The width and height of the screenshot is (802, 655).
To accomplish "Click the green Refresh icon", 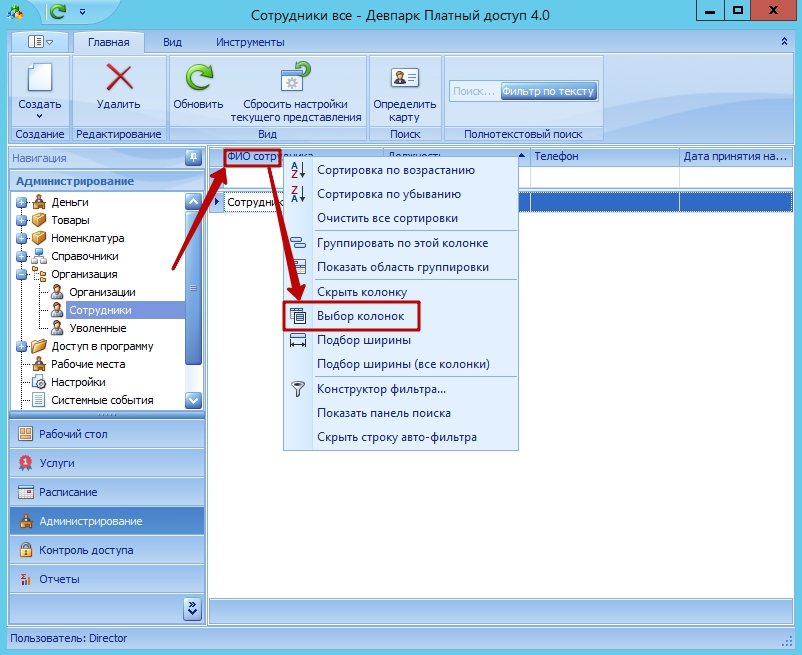I will coord(198,79).
